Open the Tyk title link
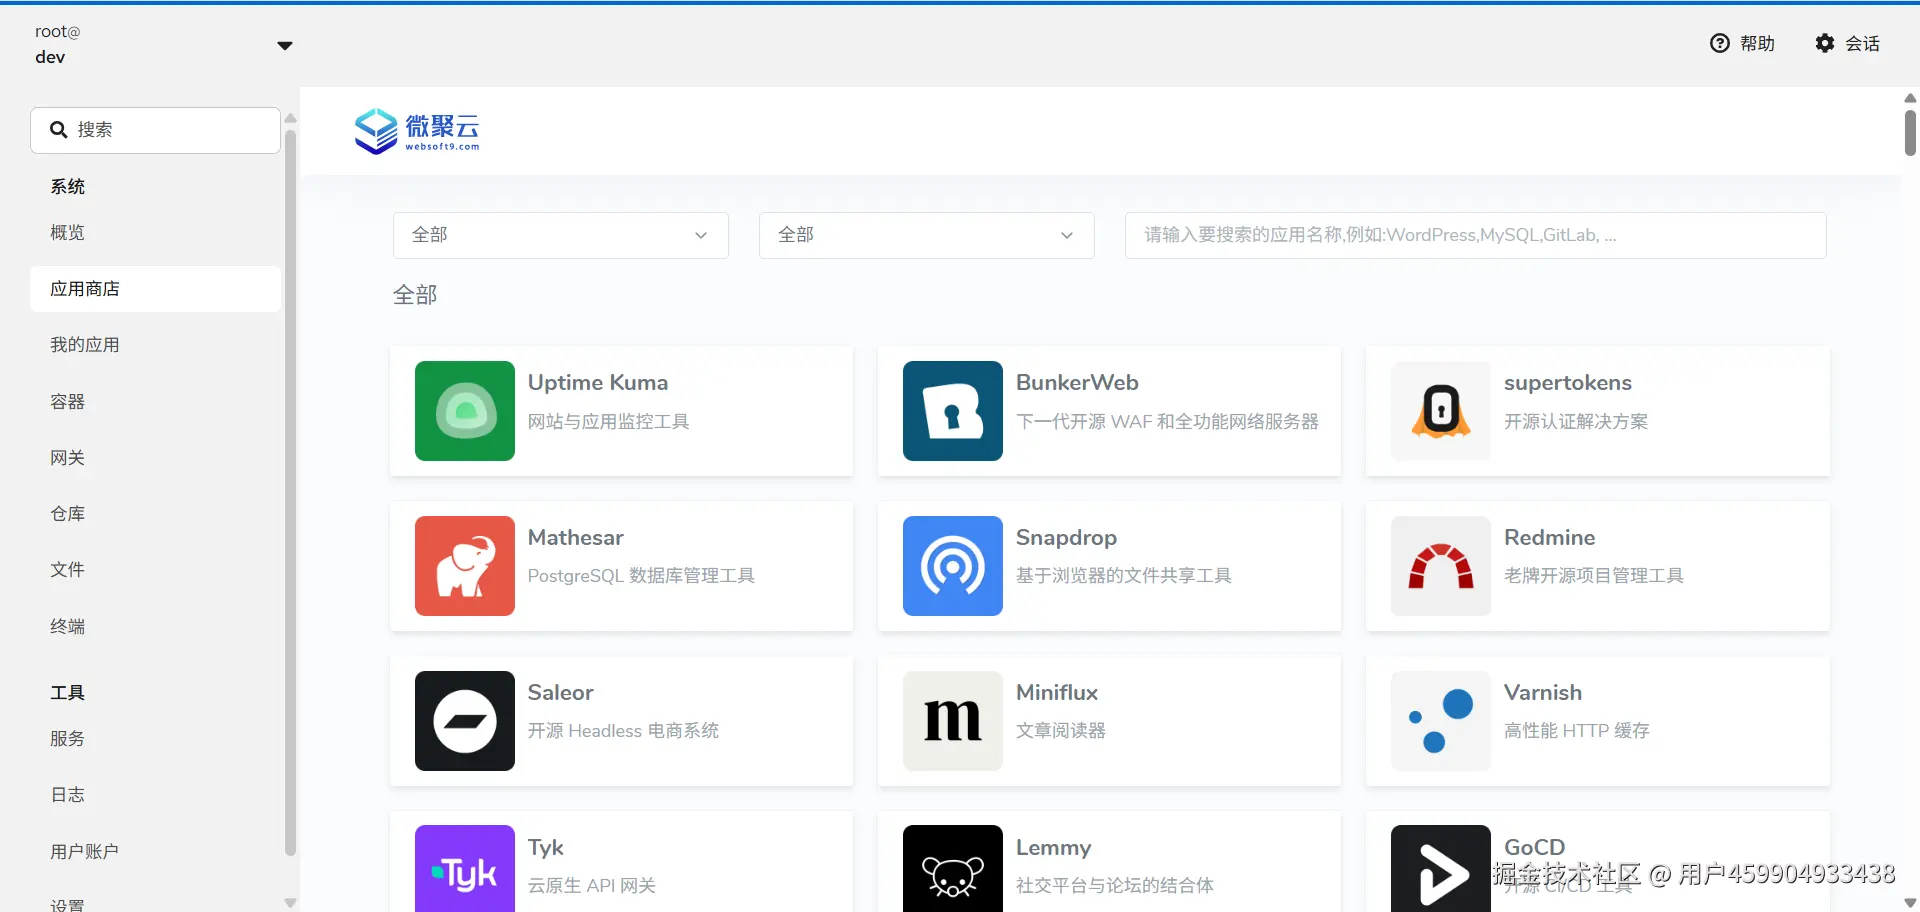 tap(546, 847)
